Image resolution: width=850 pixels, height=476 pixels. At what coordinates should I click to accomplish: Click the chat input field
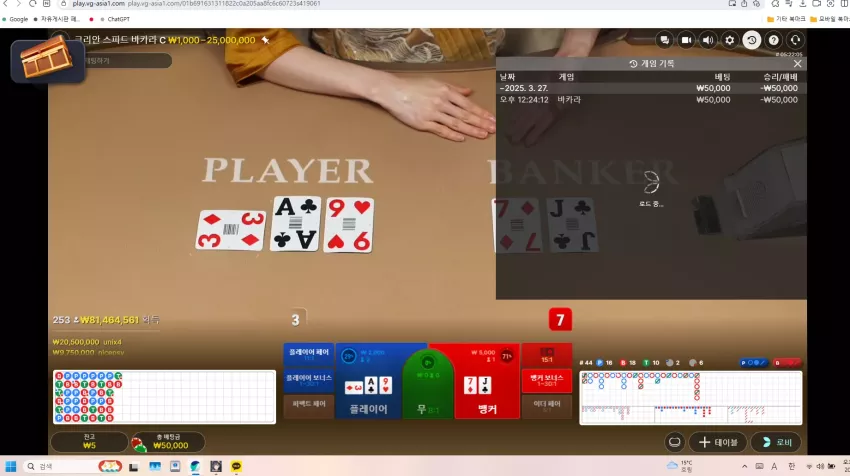pyautogui.click(x=127, y=61)
